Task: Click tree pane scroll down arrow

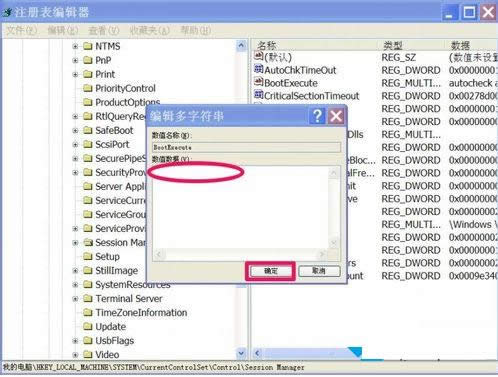Action: click(241, 353)
